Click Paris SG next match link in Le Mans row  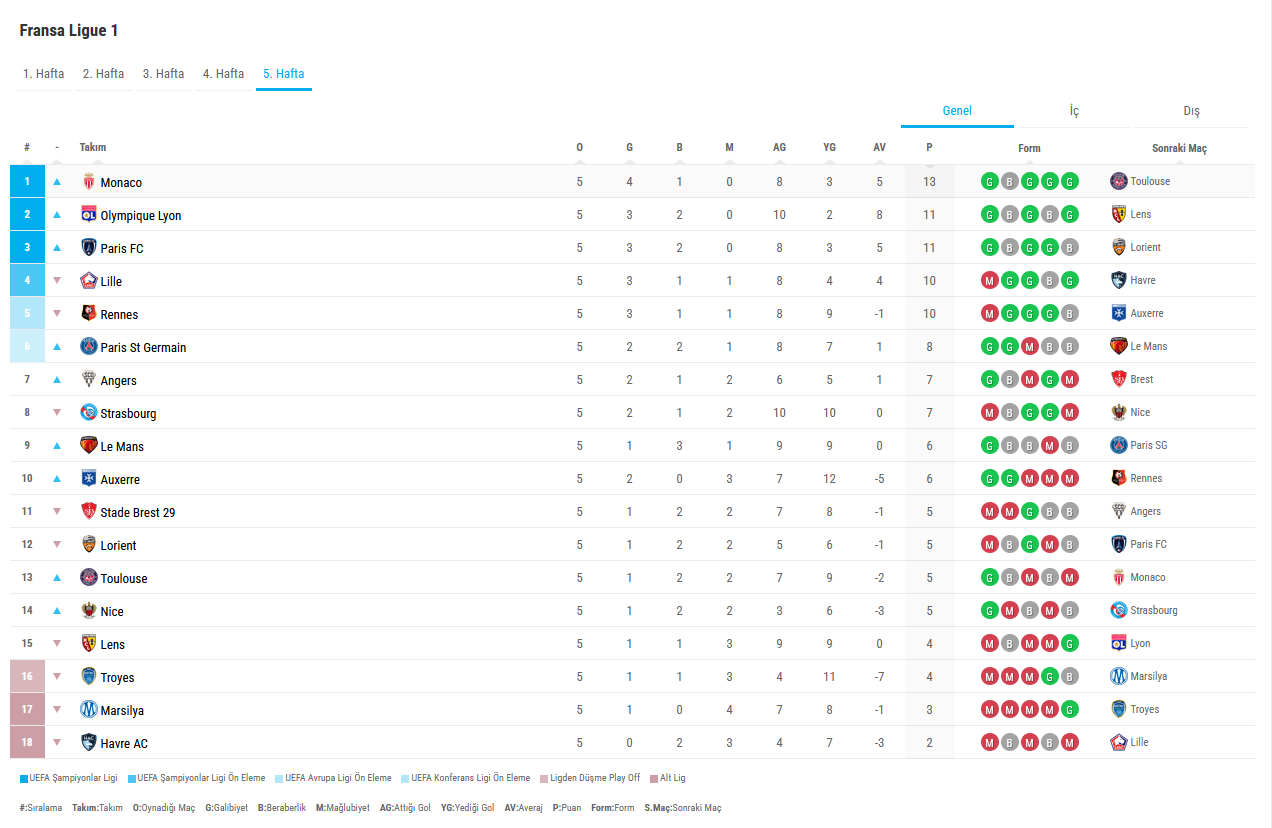[x=1149, y=445]
